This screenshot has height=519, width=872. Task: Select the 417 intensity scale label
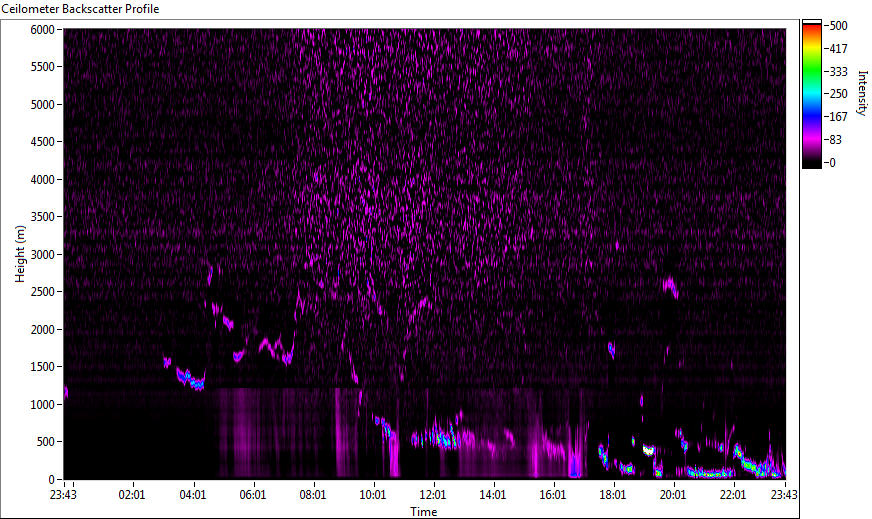[838, 48]
